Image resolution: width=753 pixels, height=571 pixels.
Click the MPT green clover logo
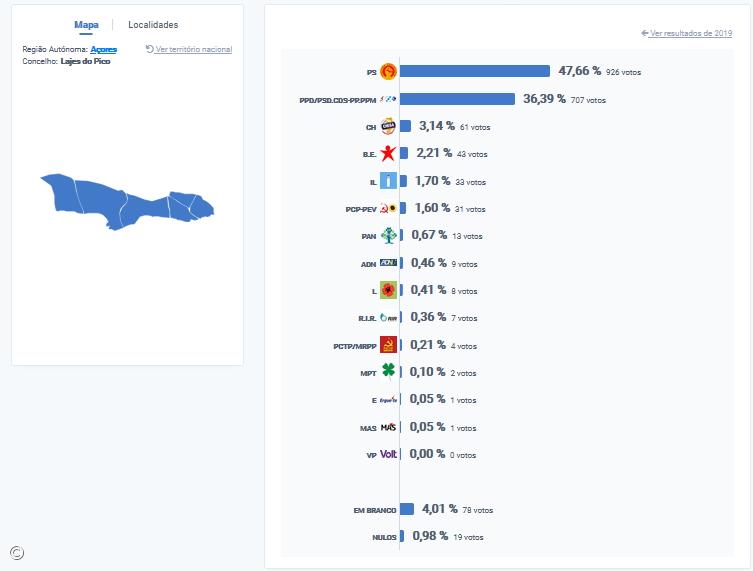(388, 372)
